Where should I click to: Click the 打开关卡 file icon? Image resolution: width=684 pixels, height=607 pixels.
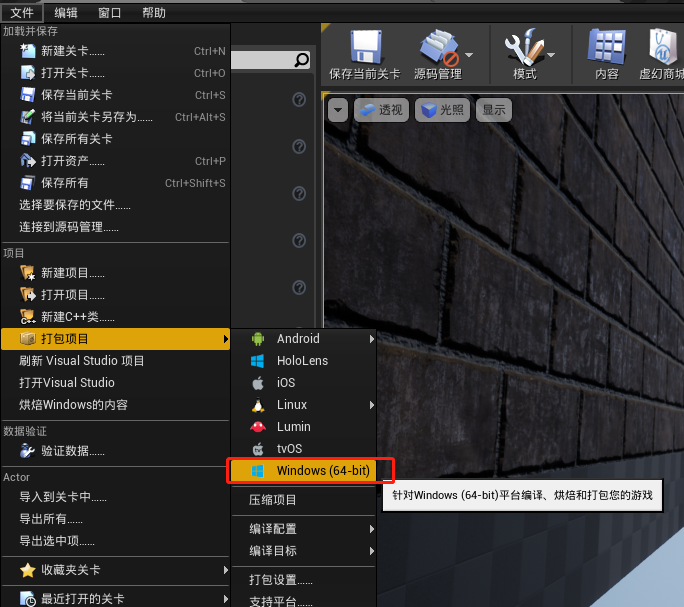(28, 73)
